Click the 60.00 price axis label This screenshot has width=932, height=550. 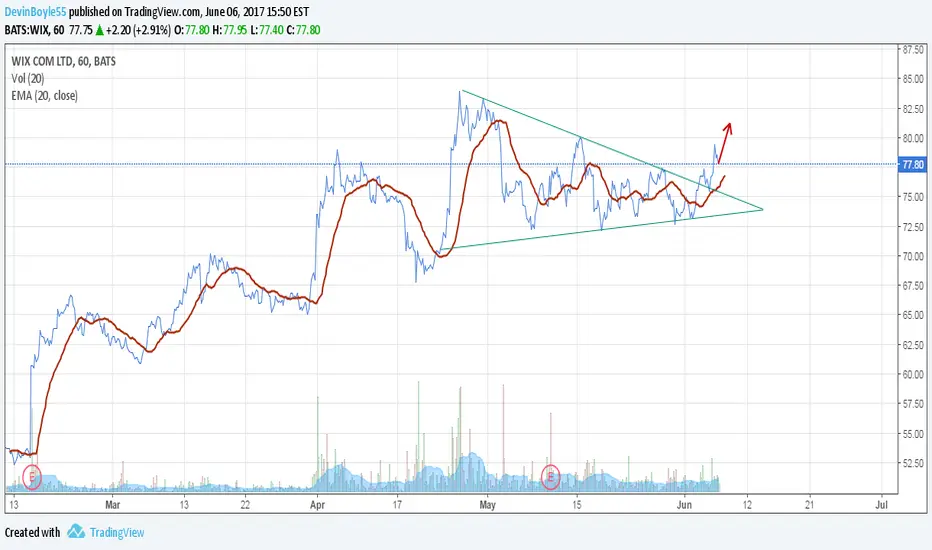coord(913,375)
